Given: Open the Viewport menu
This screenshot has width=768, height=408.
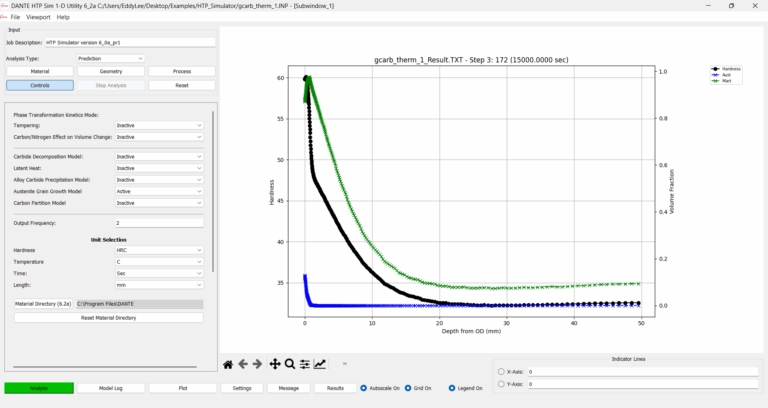Looking at the screenshot, I should (x=38, y=17).
